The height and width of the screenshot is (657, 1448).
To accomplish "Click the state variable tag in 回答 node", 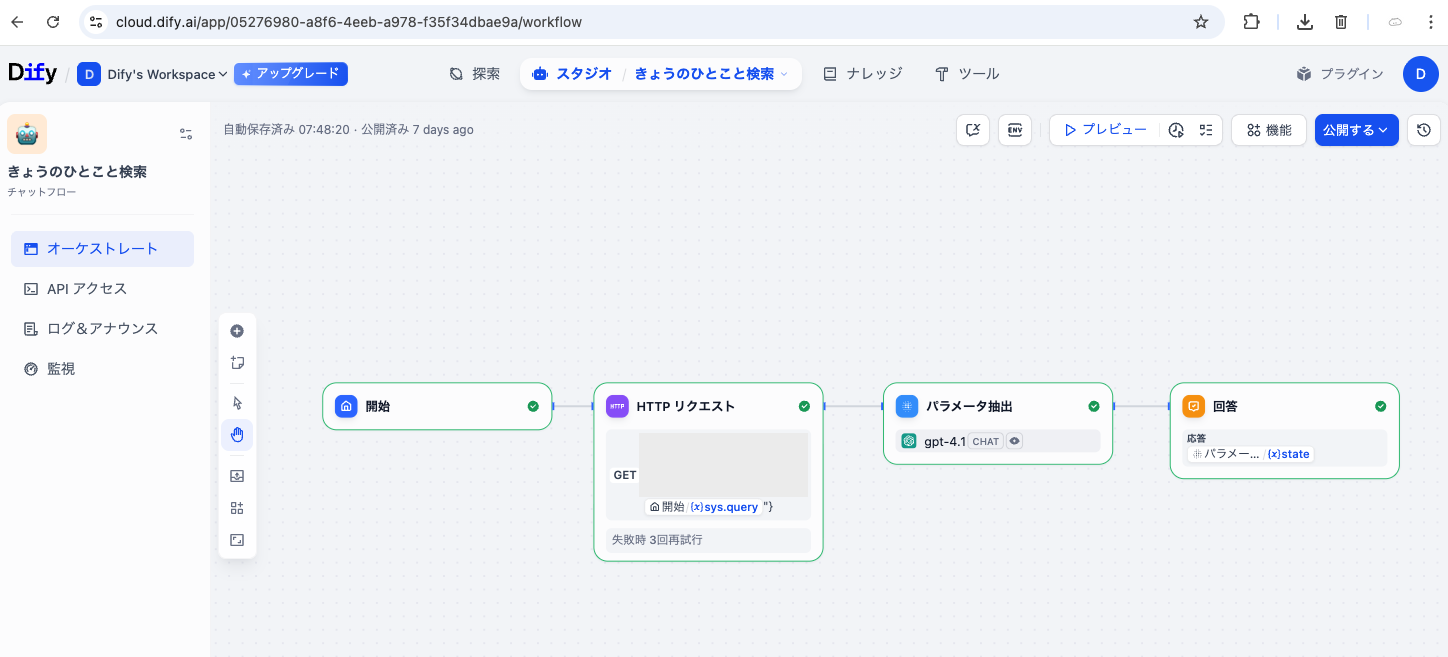I will (1288, 454).
